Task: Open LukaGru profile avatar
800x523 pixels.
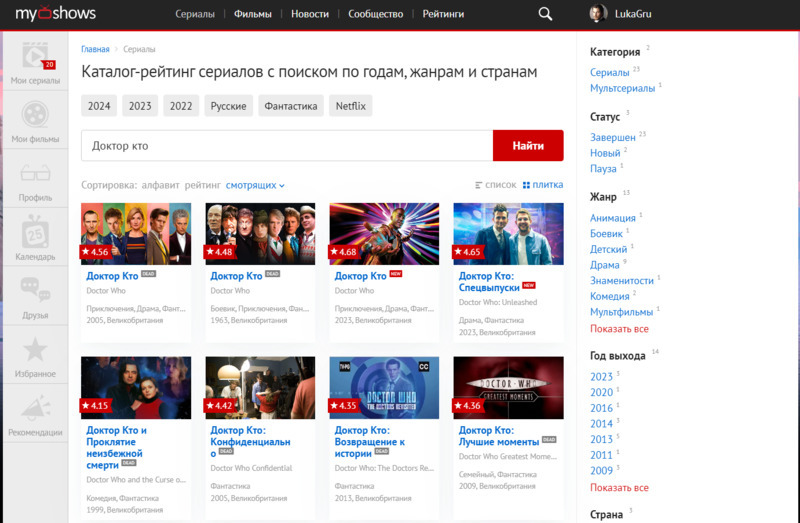Action: tap(598, 14)
